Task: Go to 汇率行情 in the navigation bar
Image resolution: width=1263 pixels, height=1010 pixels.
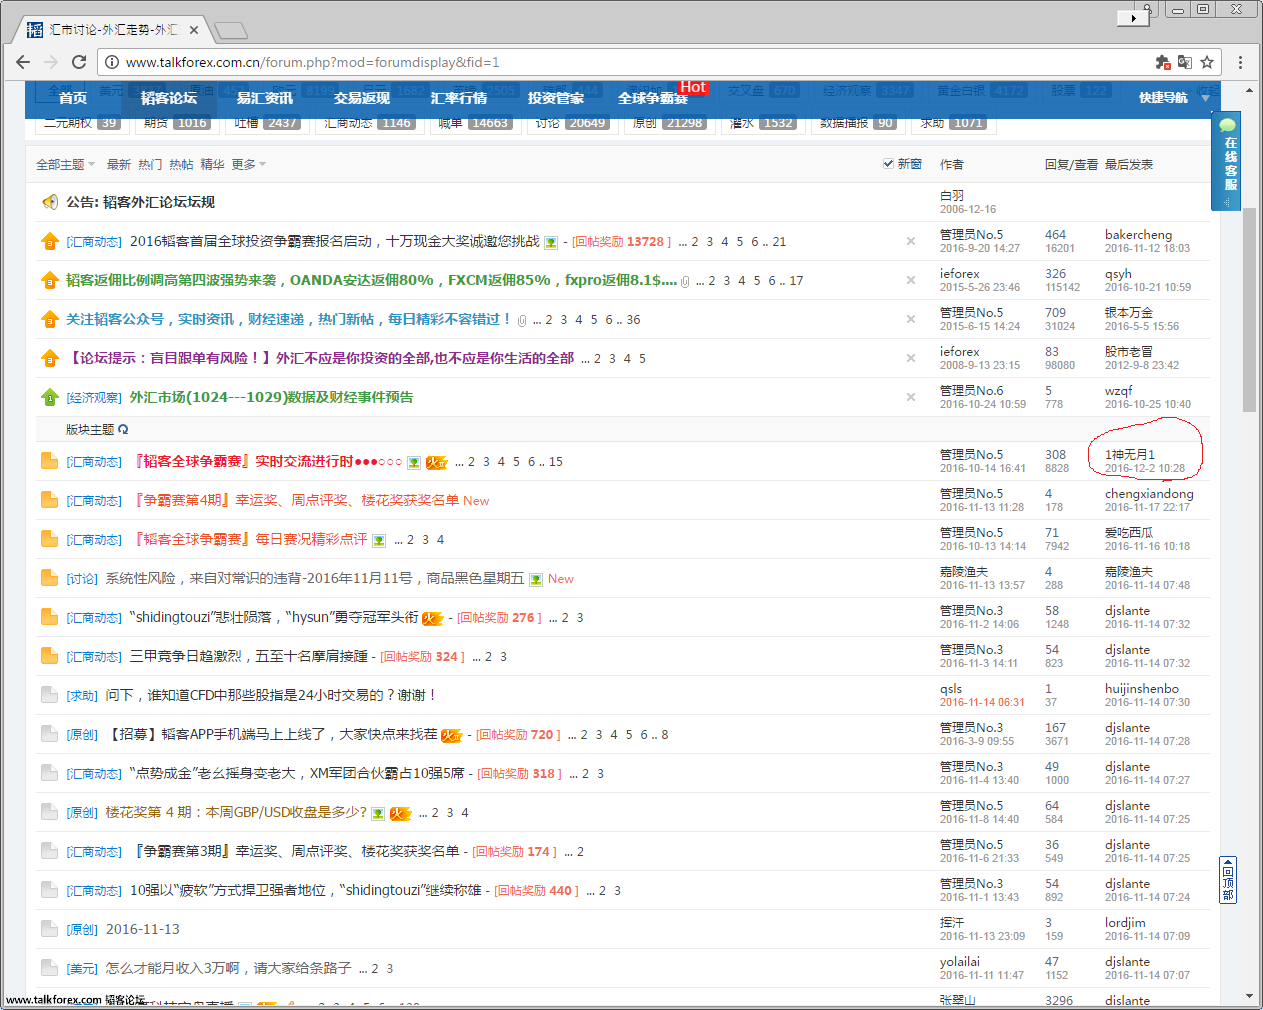Action: click(x=459, y=98)
